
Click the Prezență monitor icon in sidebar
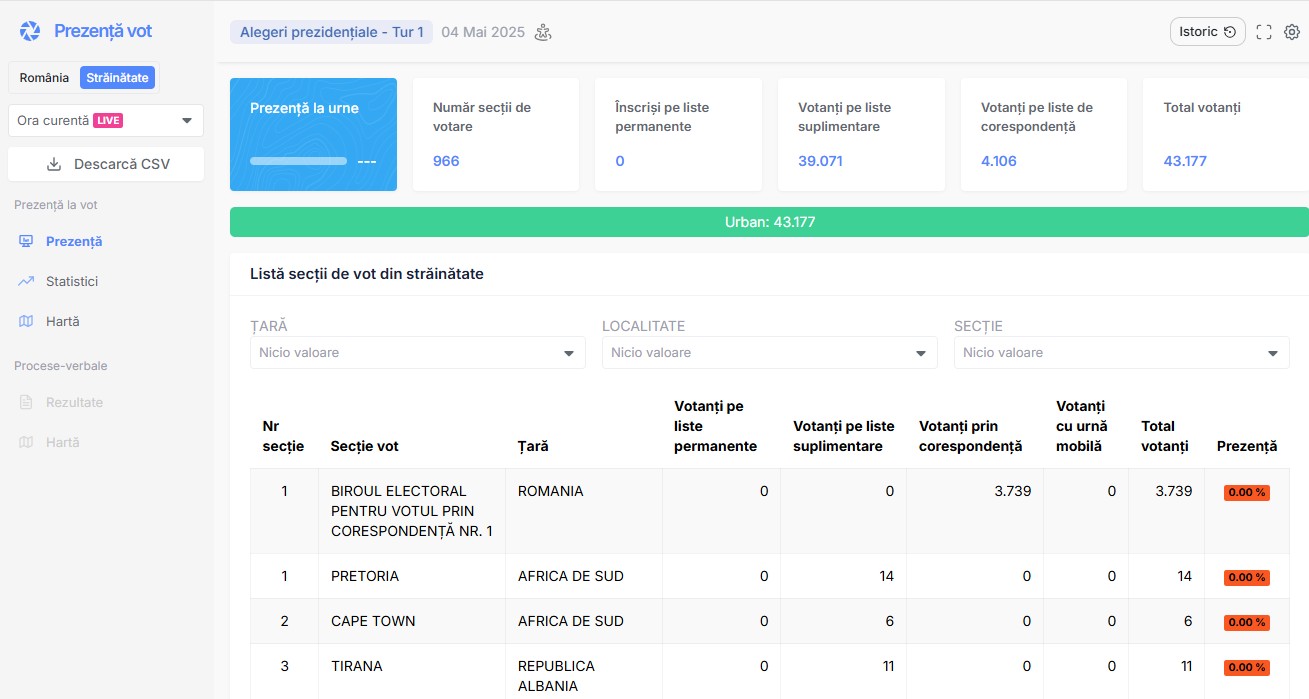(26, 242)
